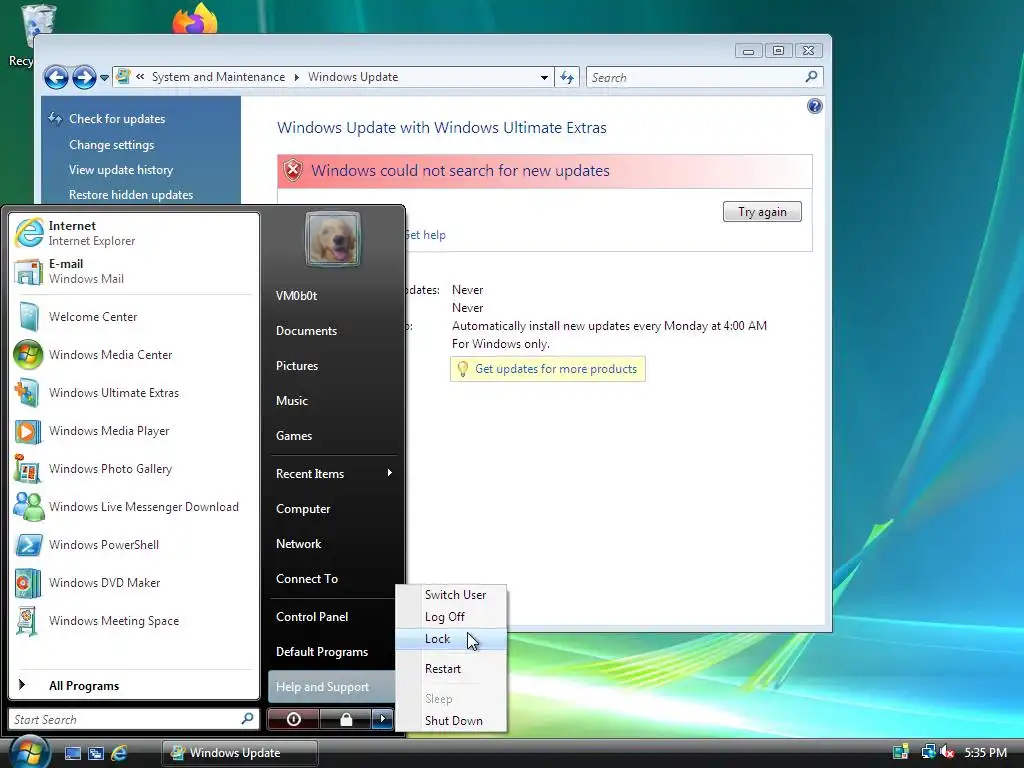Click the Start orb button
Viewport: 1024px width, 768px height.
28,752
